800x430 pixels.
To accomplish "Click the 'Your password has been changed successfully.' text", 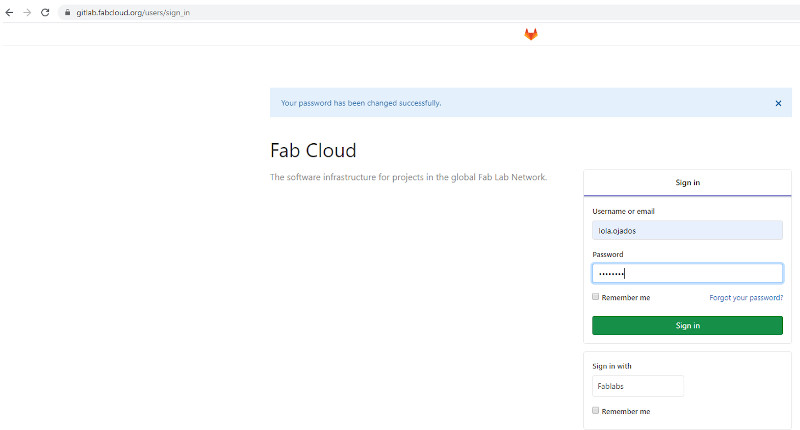I will click(x=361, y=103).
